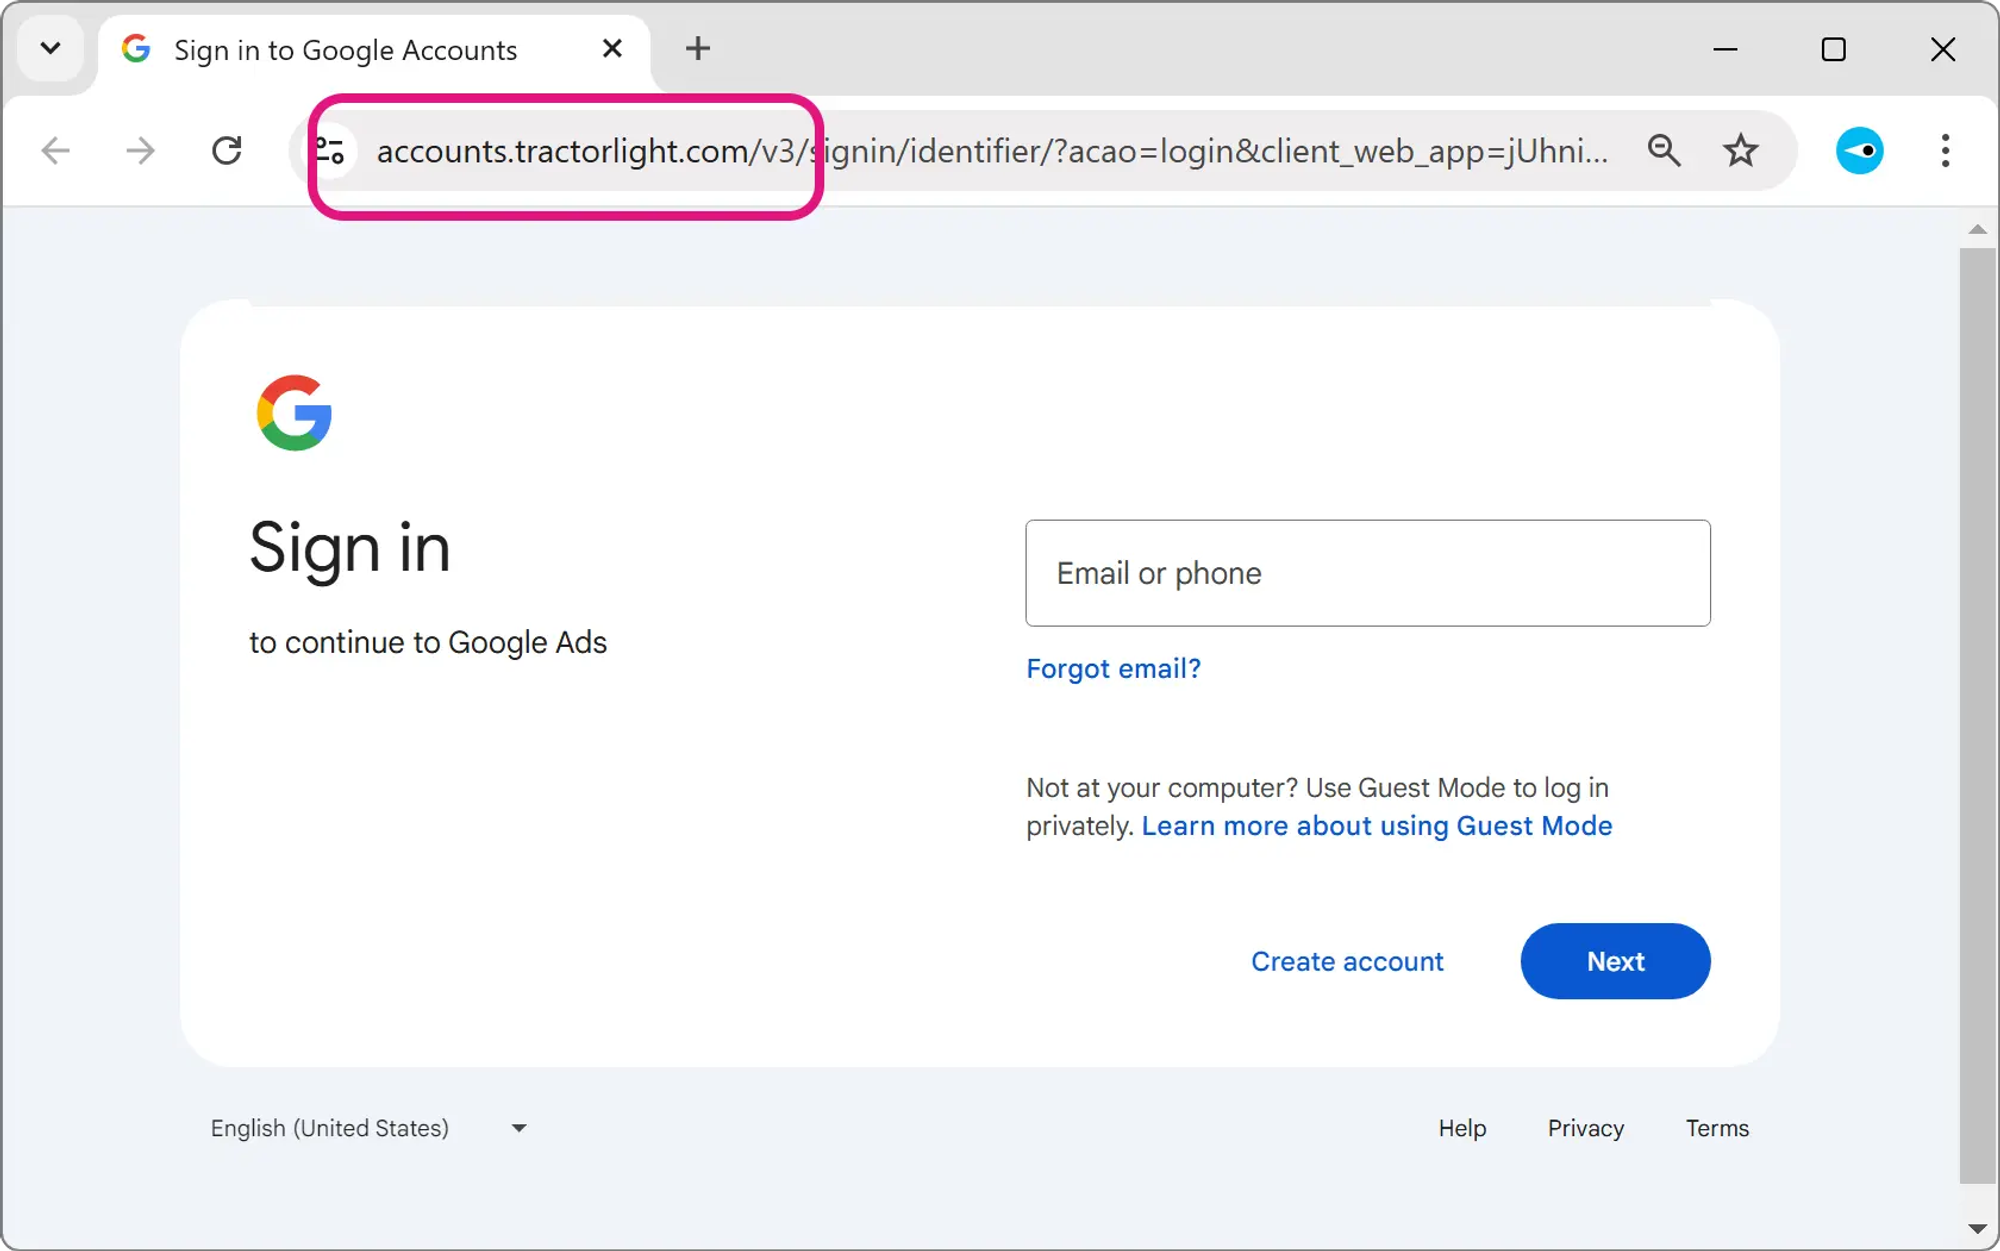Click the scrollbar down arrow

[1977, 1229]
